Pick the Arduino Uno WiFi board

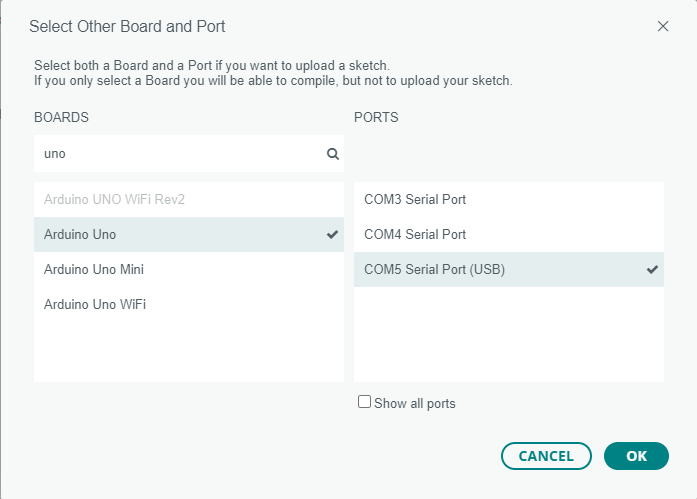95,304
